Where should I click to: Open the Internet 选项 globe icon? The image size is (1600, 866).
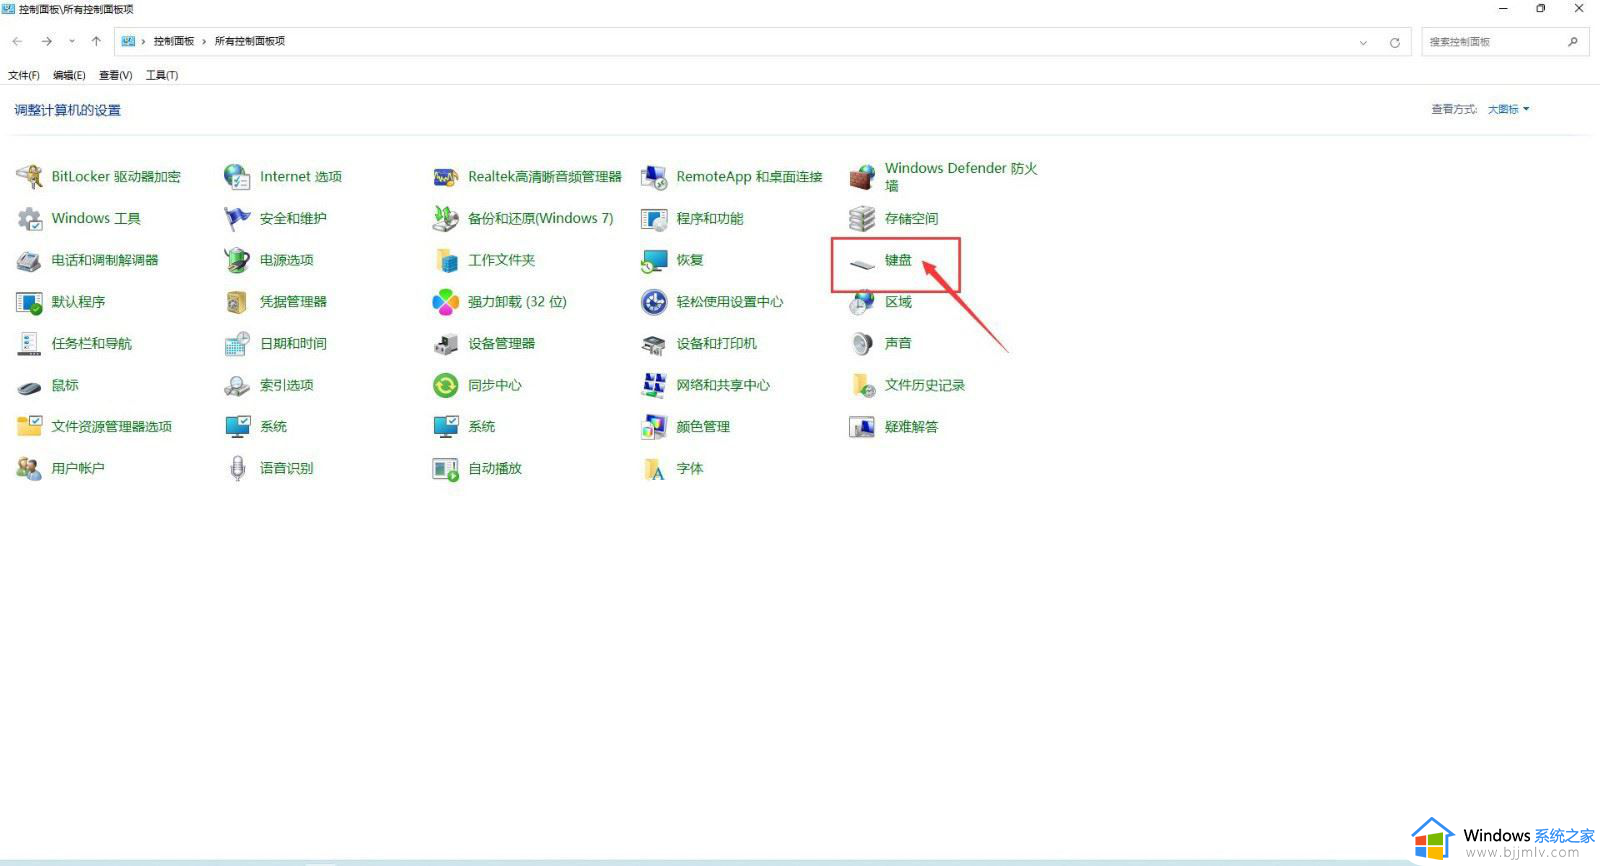pyautogui.click(x=238, y=177)
